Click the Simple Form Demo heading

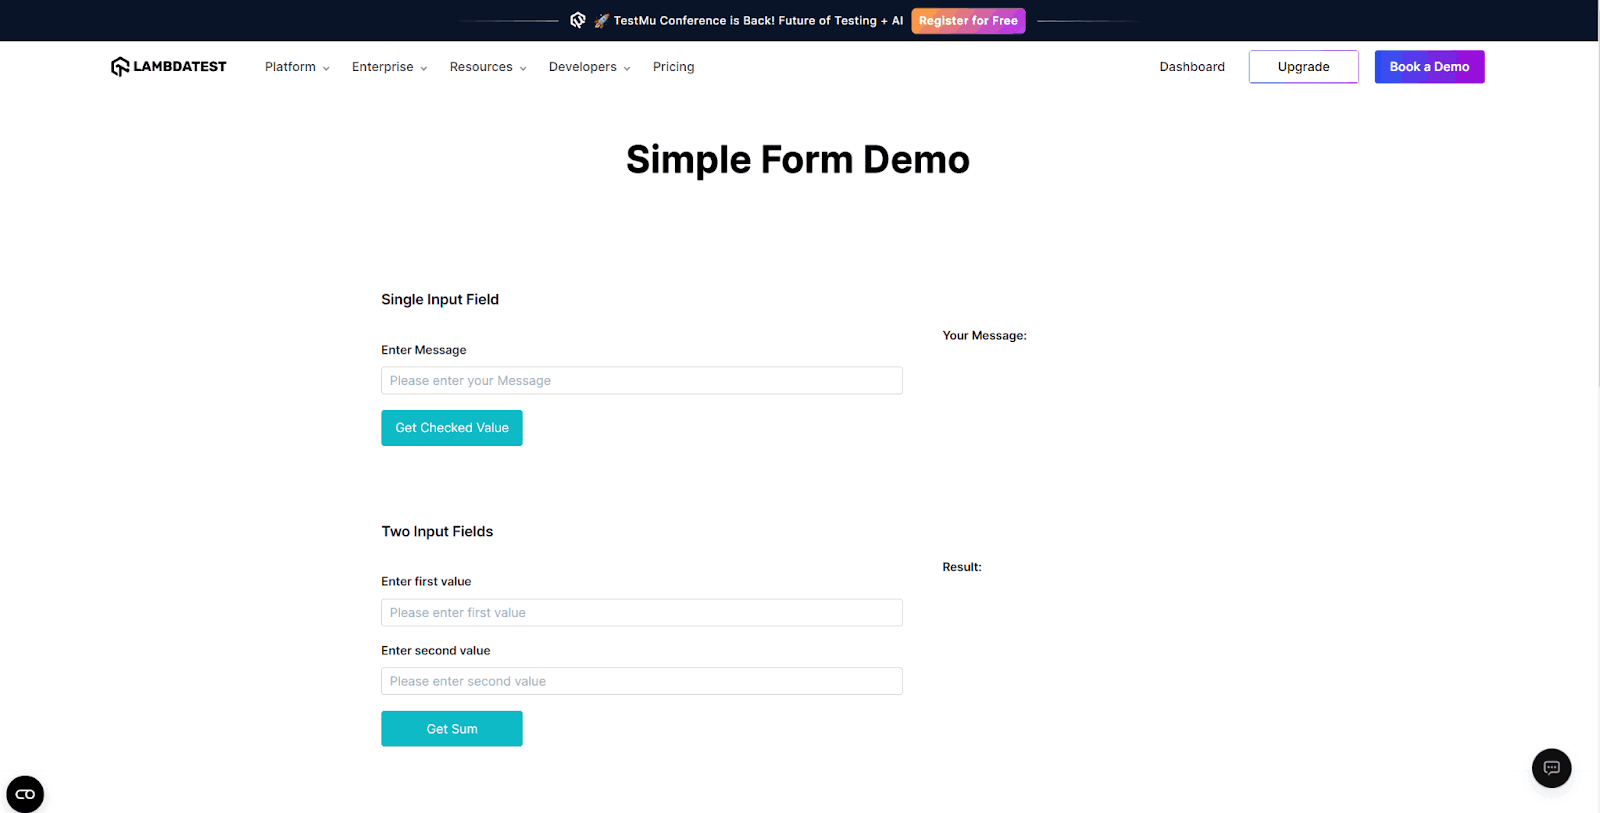[x=797, y=160]
